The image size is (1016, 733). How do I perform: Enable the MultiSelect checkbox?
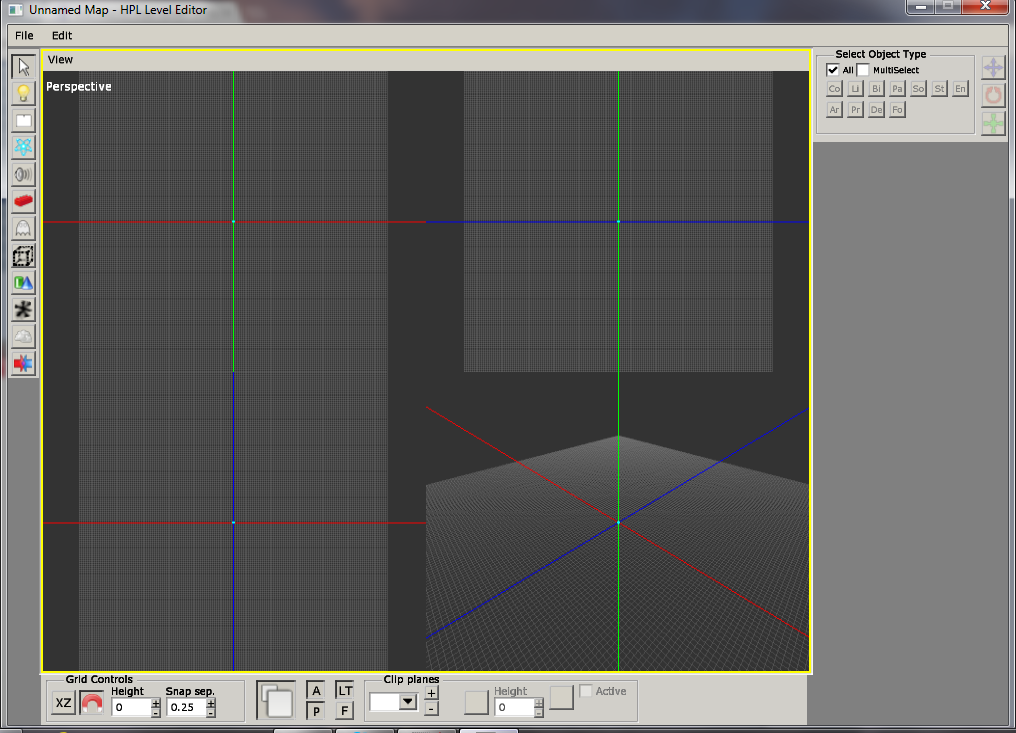pyautogui.click(x=862, y=70)
